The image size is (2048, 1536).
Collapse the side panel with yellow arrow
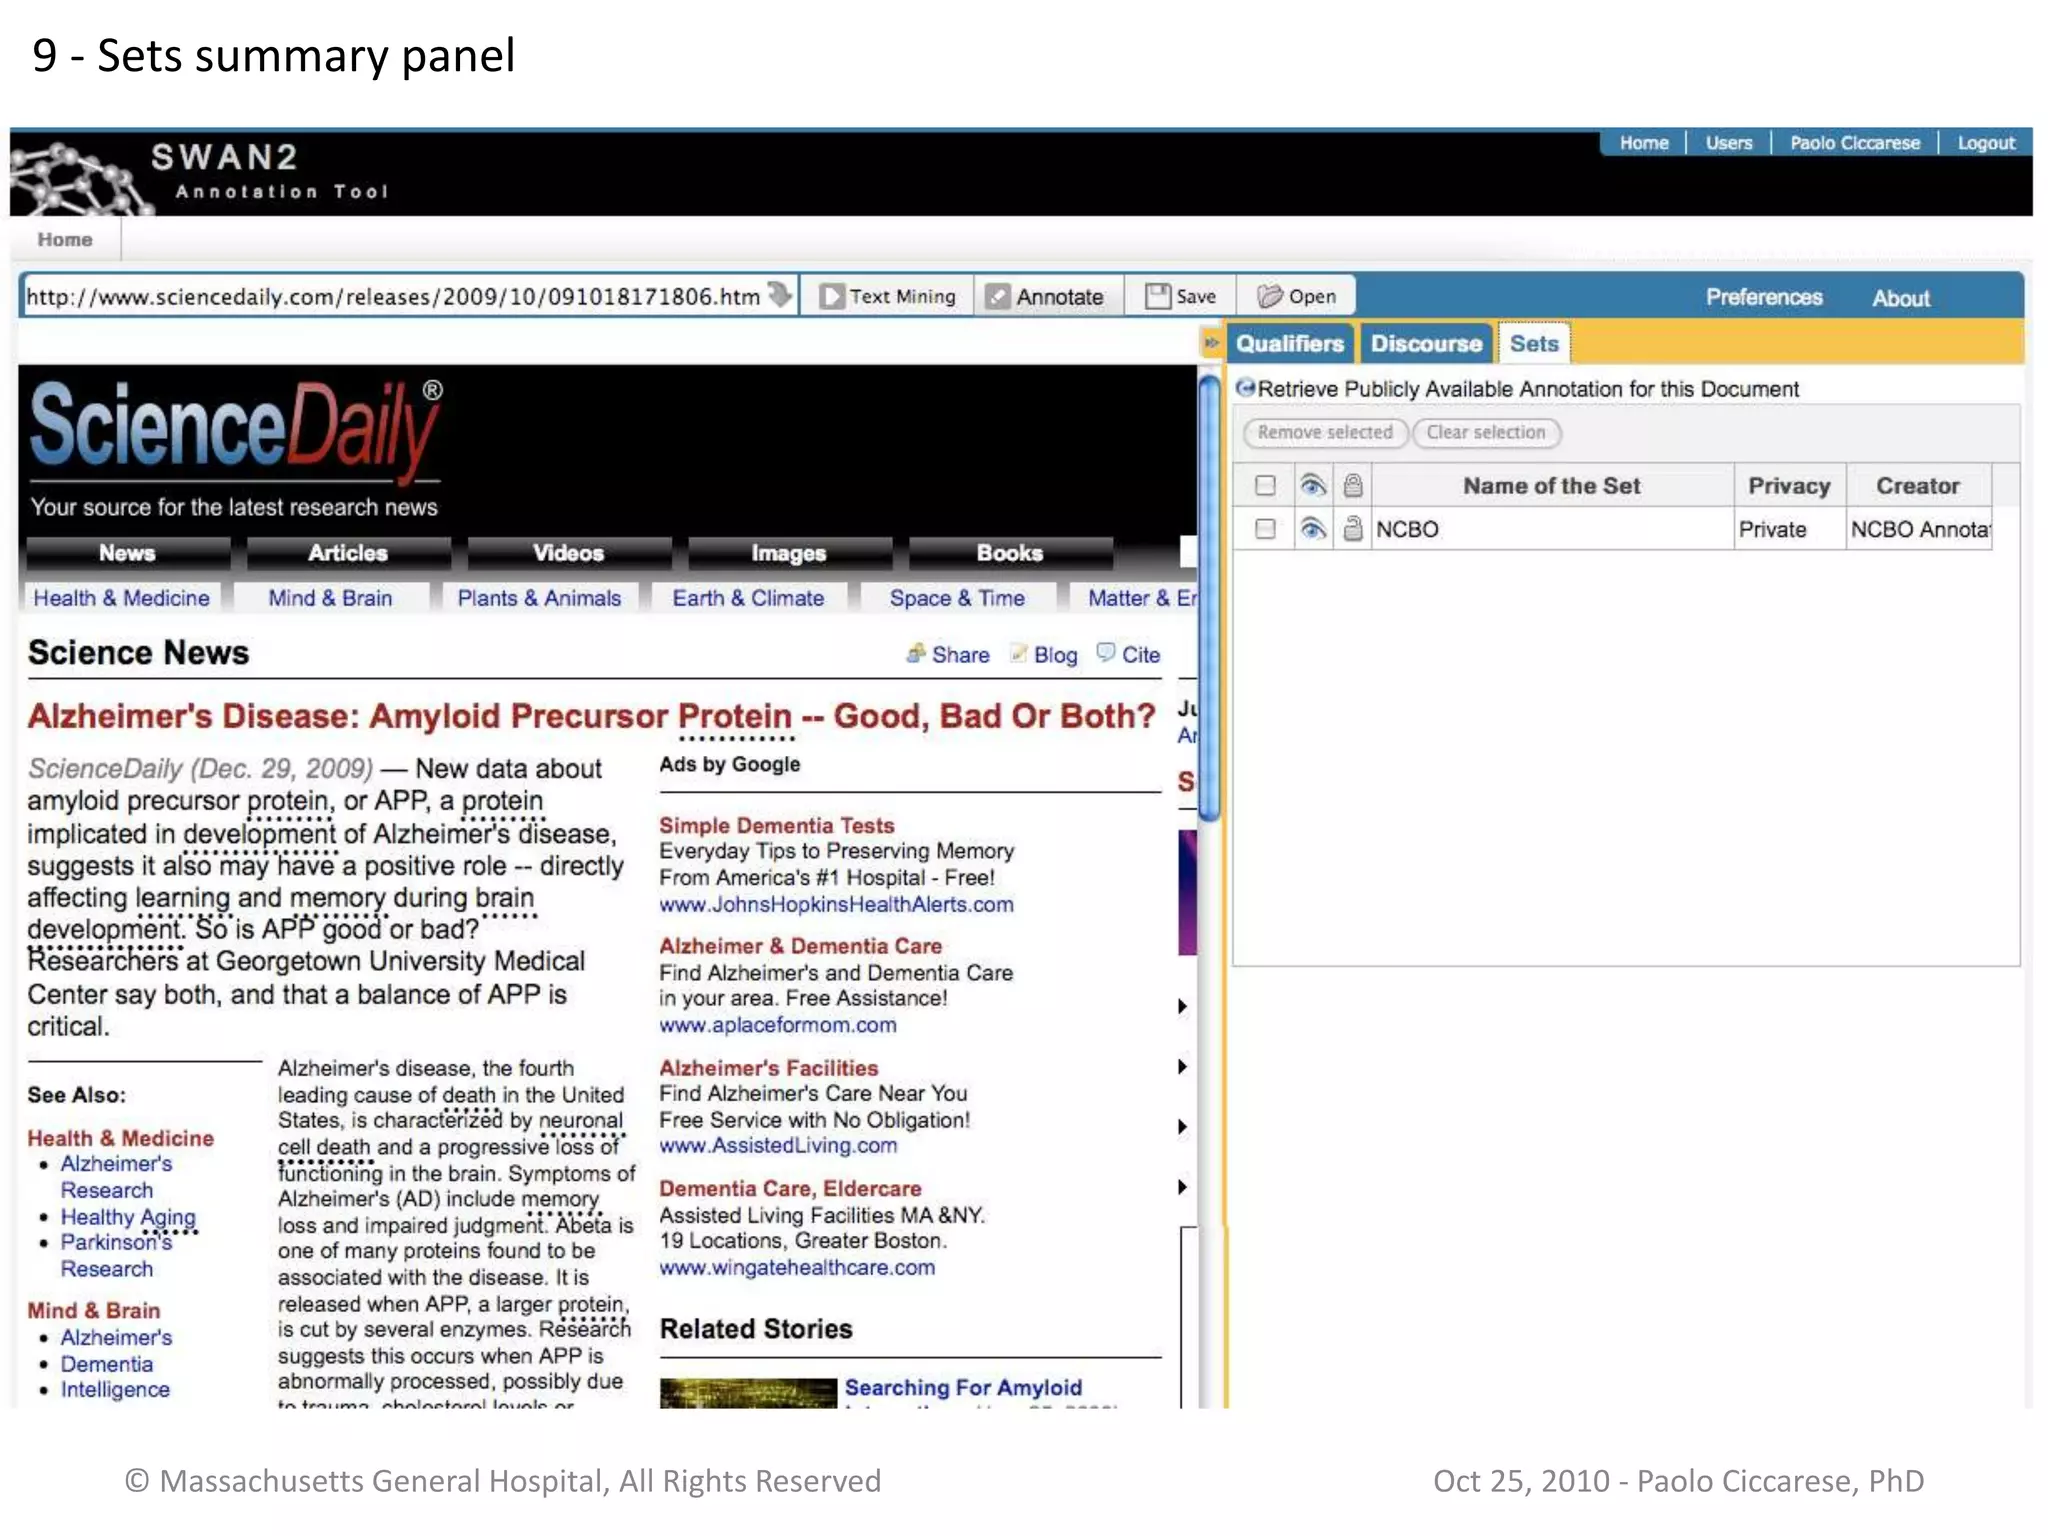pyautogui.click(x=1211, y=343)
